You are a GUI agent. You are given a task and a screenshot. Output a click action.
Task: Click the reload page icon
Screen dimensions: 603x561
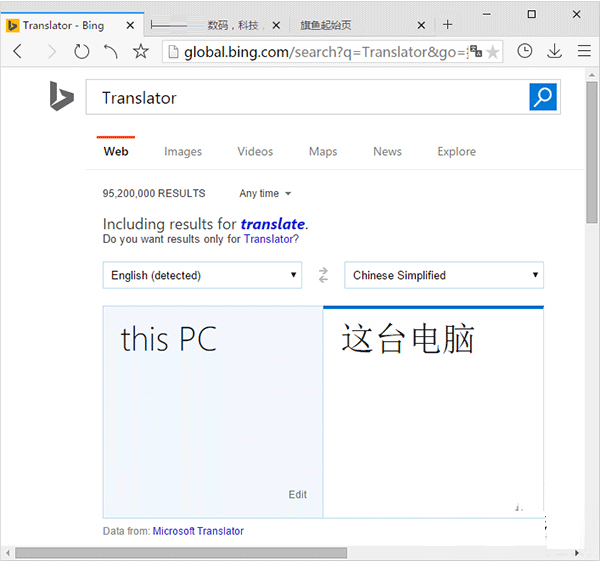click(82, 51)
